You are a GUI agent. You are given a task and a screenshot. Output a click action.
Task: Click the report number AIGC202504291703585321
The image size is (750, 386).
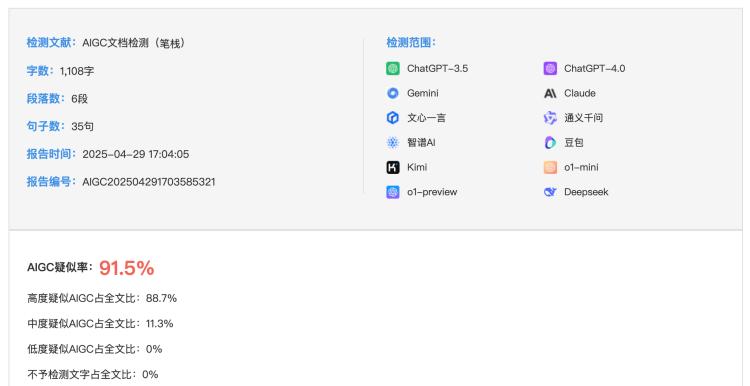point(149,182)
